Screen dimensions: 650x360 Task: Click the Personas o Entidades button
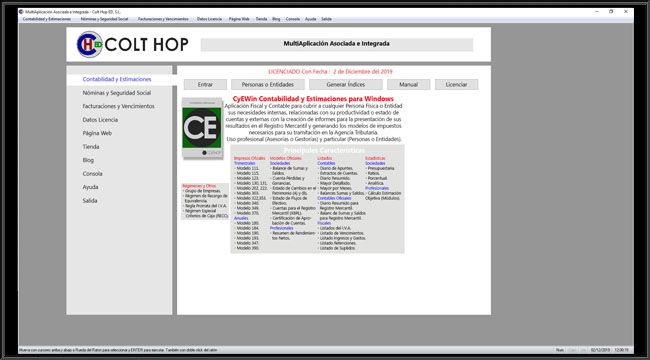coord(268,85)
